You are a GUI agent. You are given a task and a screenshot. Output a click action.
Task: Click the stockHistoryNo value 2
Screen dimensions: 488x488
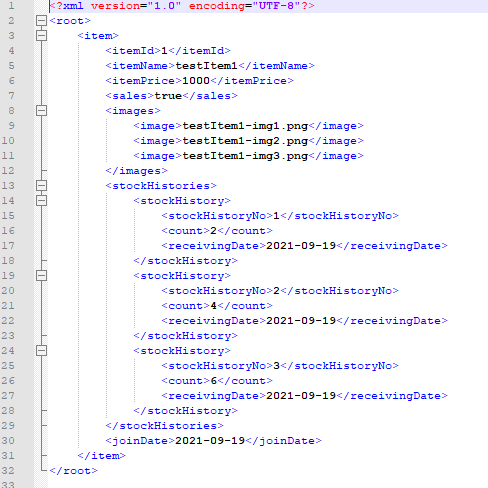[x=276, y=291]
